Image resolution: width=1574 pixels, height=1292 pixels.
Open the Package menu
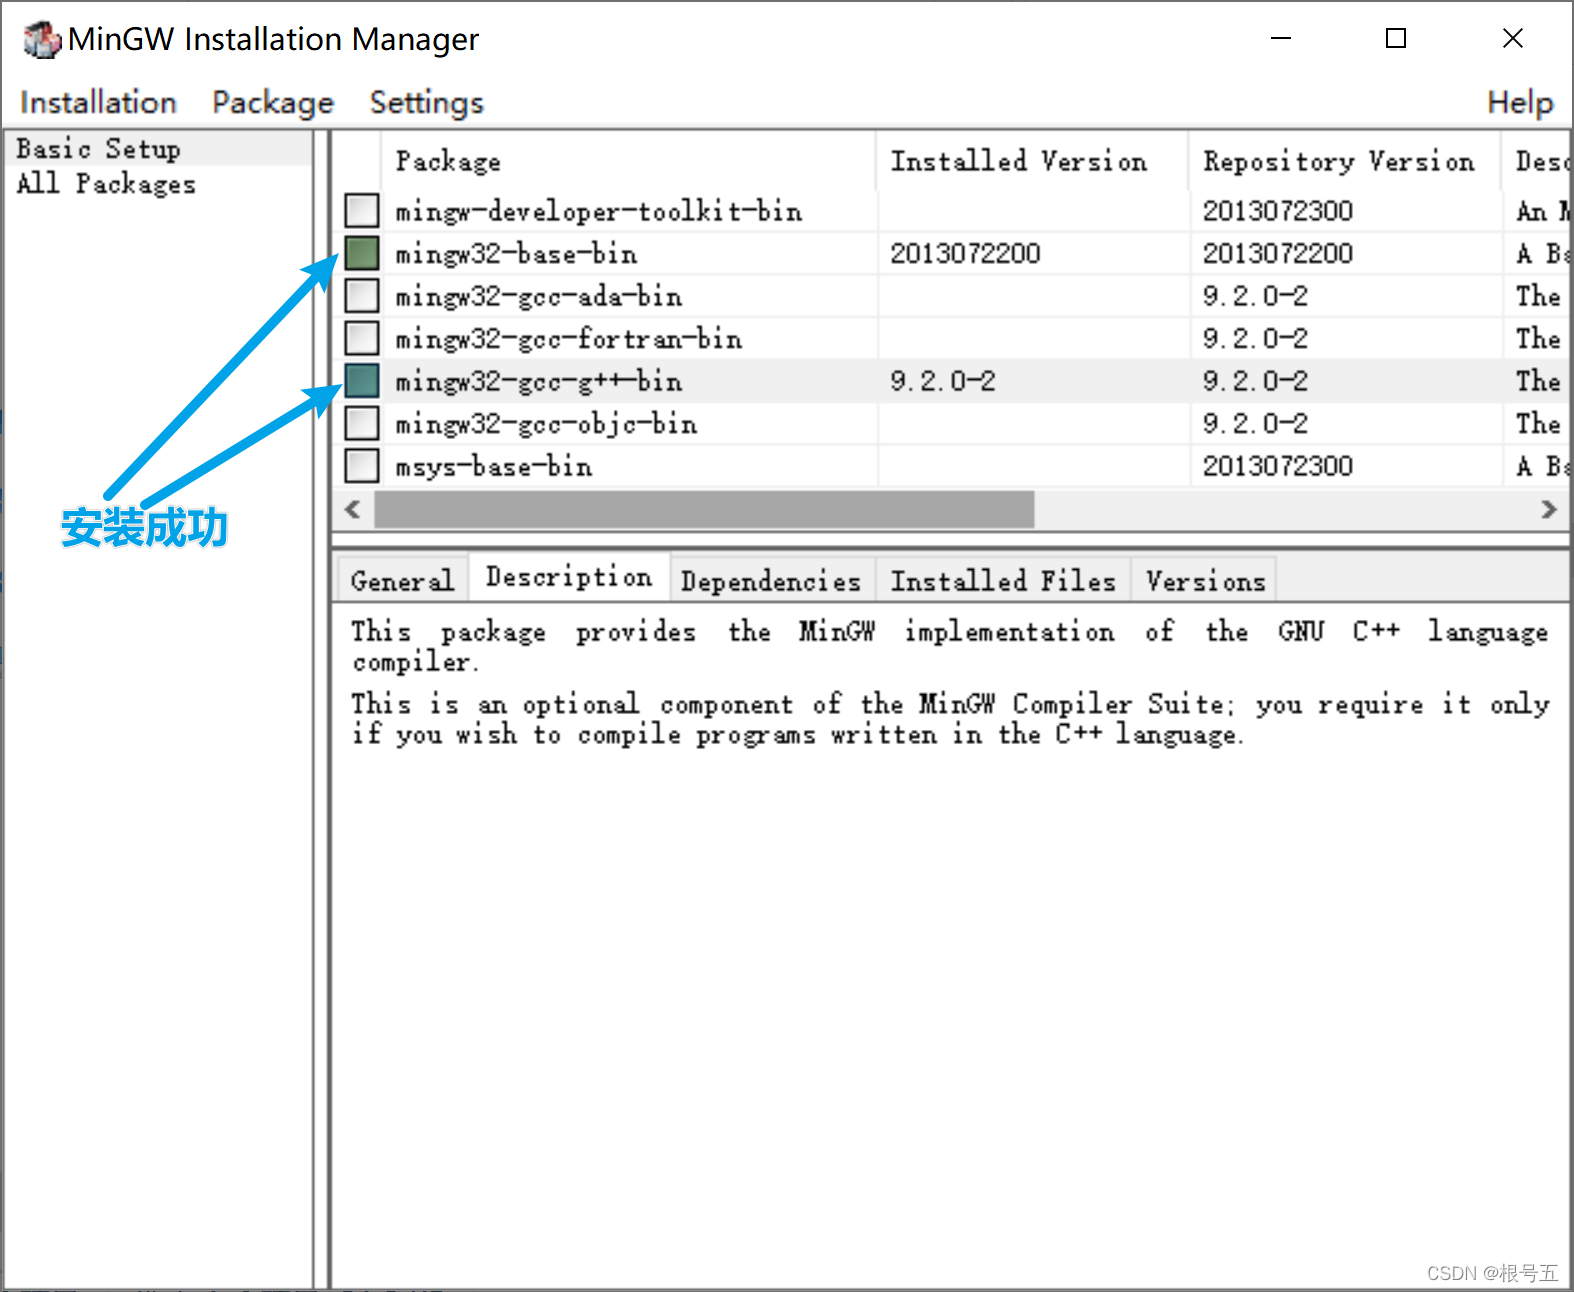point(273,102)
